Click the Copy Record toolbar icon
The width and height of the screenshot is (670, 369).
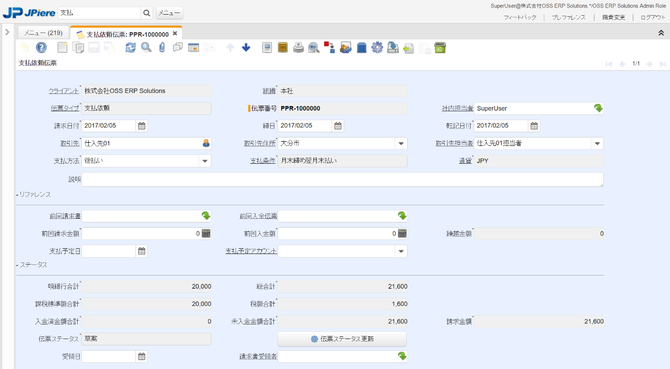pos(78,47)
